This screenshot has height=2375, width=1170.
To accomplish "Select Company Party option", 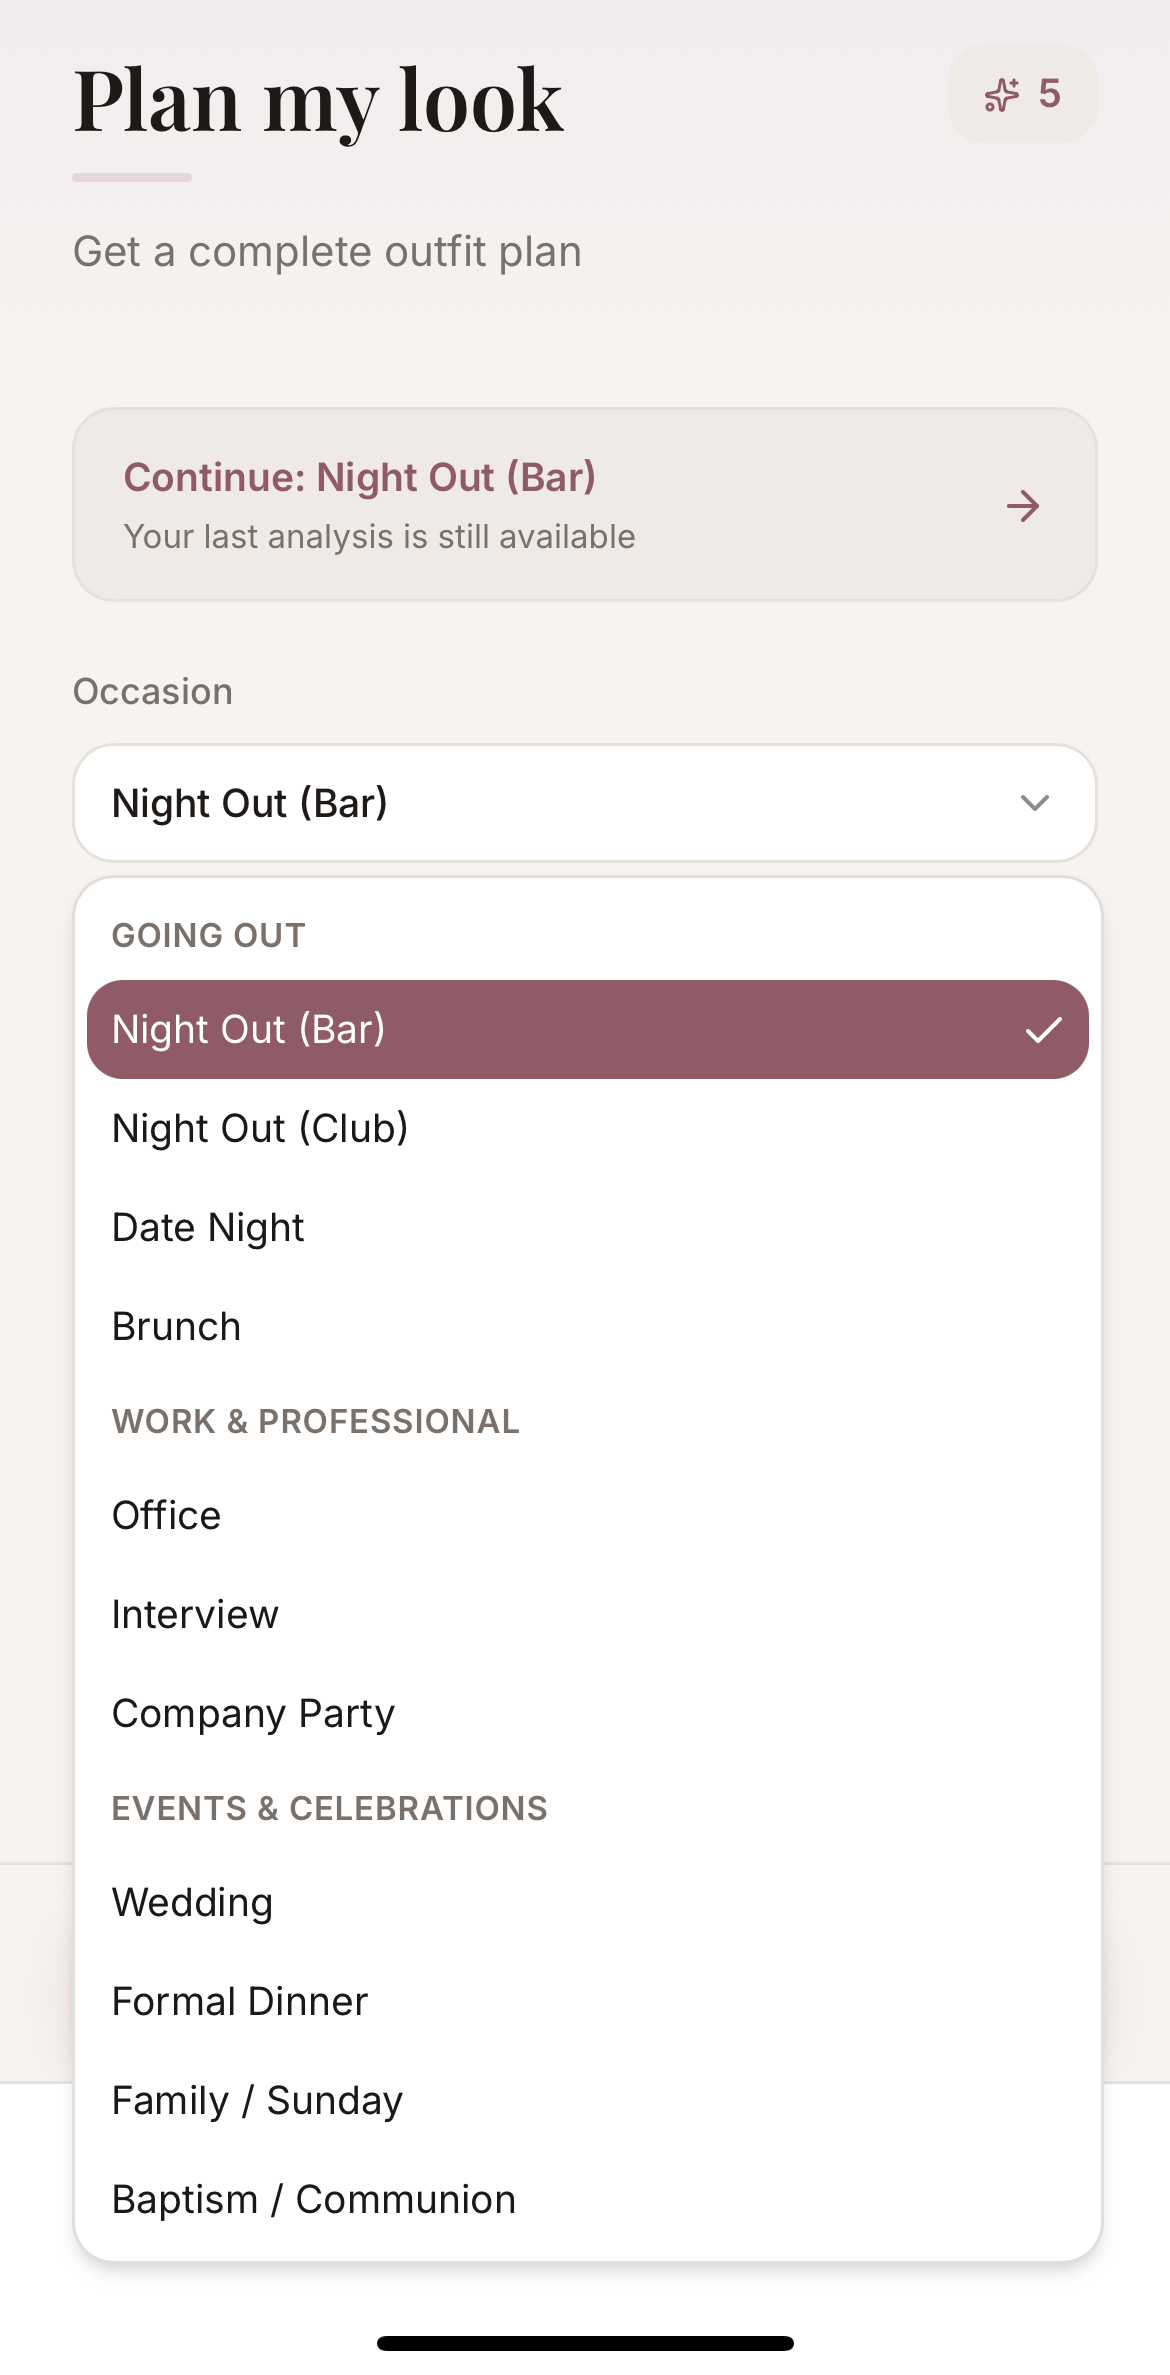I will [253, 1712].
